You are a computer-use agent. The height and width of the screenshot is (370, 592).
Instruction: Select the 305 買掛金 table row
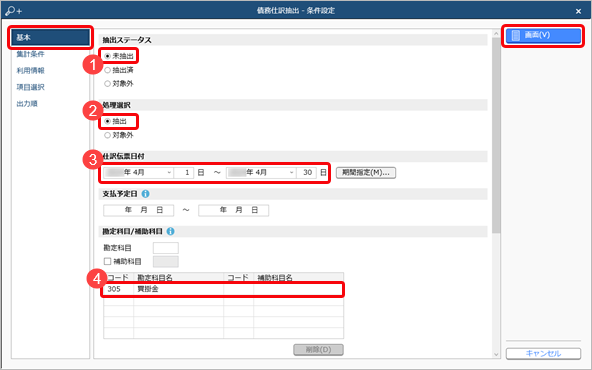pos(223,289)
